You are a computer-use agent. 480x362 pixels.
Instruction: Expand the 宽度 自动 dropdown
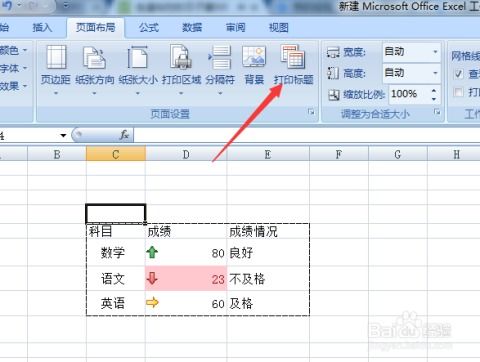click(435, 52)
